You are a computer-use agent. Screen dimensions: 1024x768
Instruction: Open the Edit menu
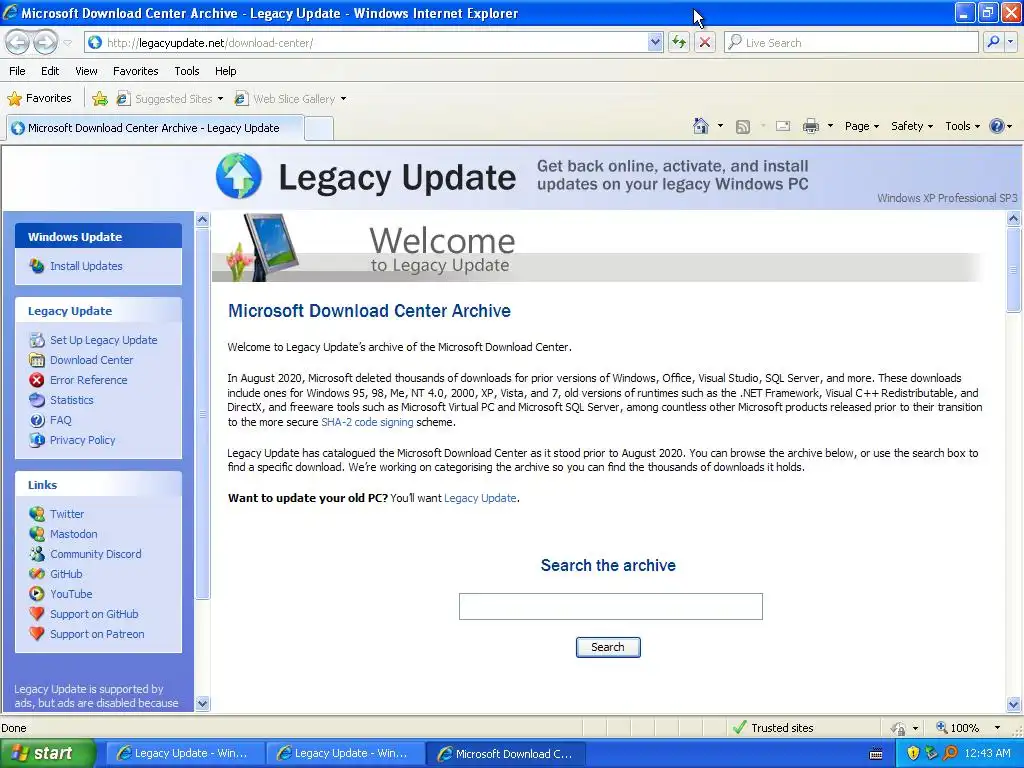[50, 71]
